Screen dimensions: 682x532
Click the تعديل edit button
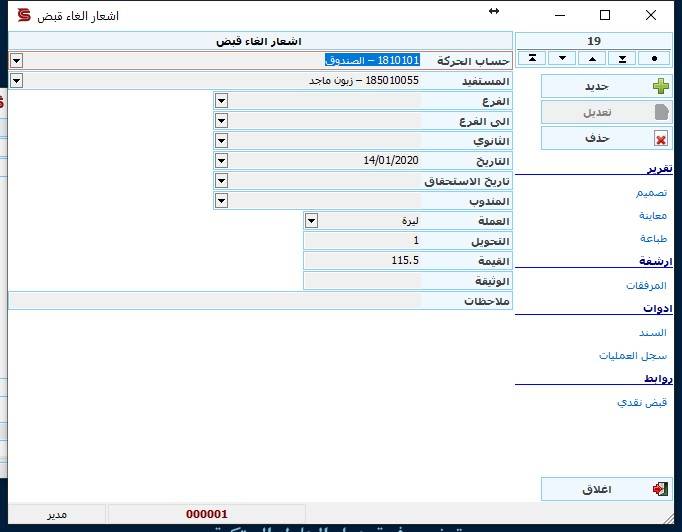pos(606,112)
